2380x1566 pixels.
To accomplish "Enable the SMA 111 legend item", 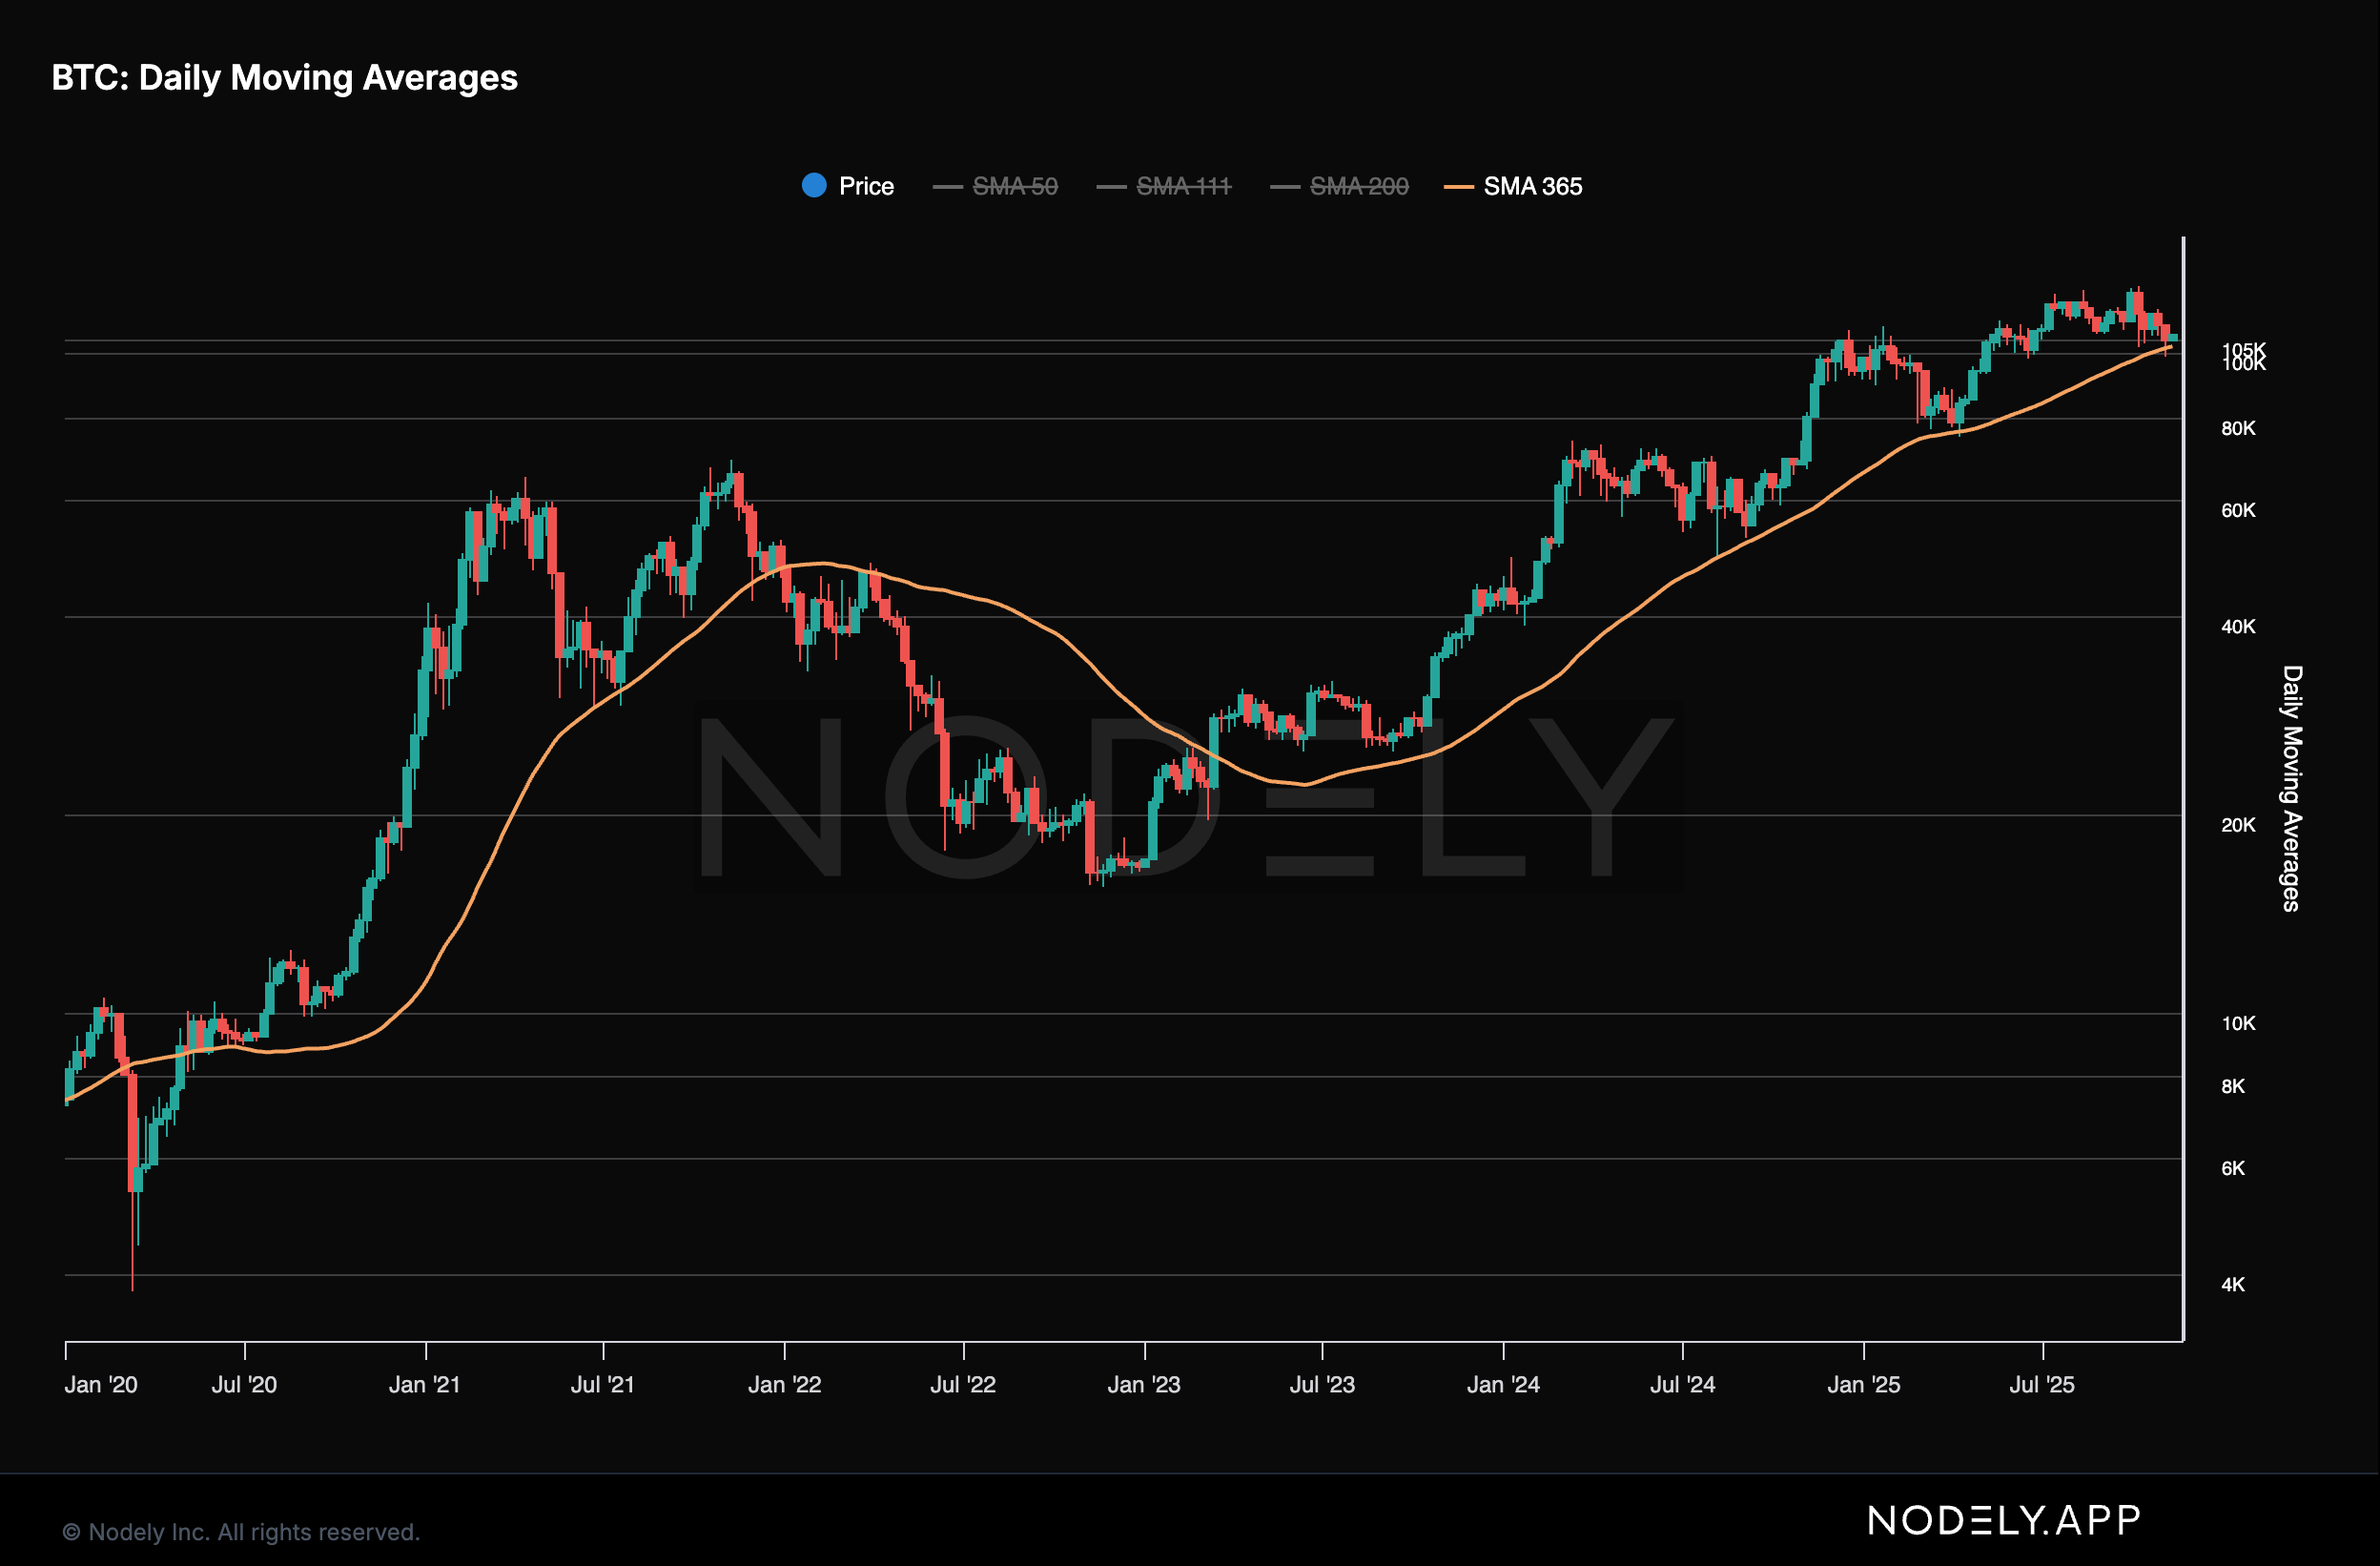I will point(1183,186).
